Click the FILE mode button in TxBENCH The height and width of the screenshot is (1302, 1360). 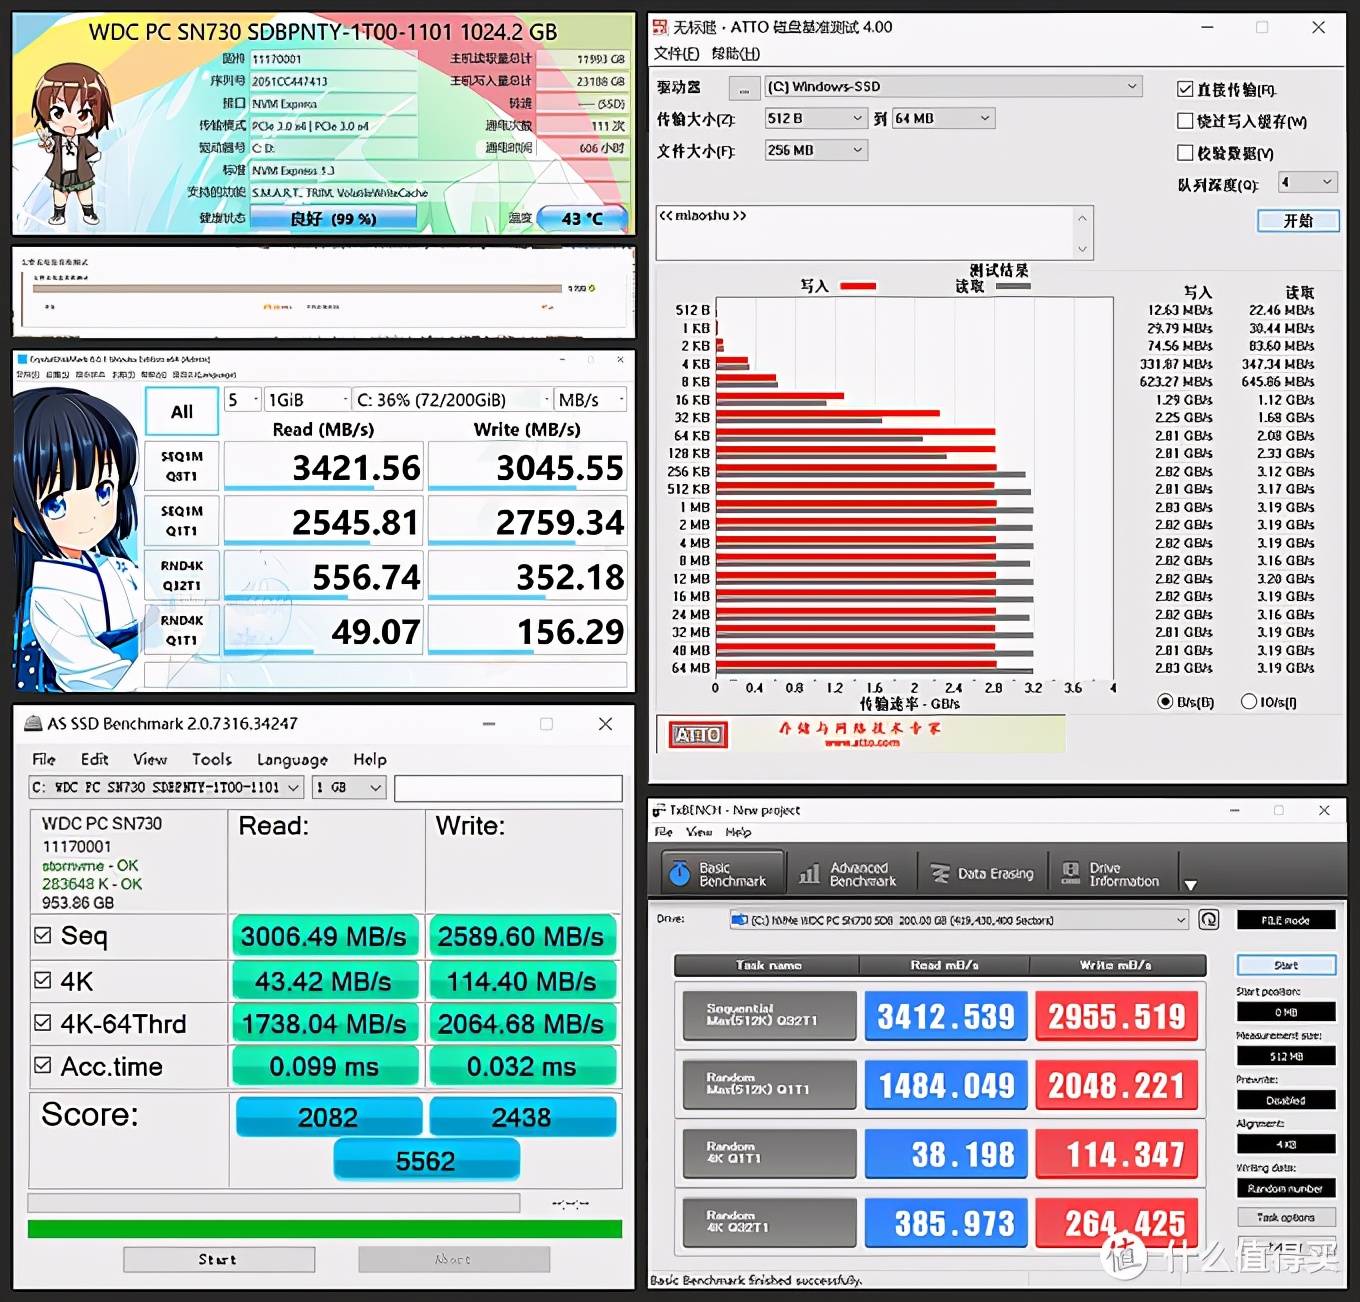coord(1286,921)
